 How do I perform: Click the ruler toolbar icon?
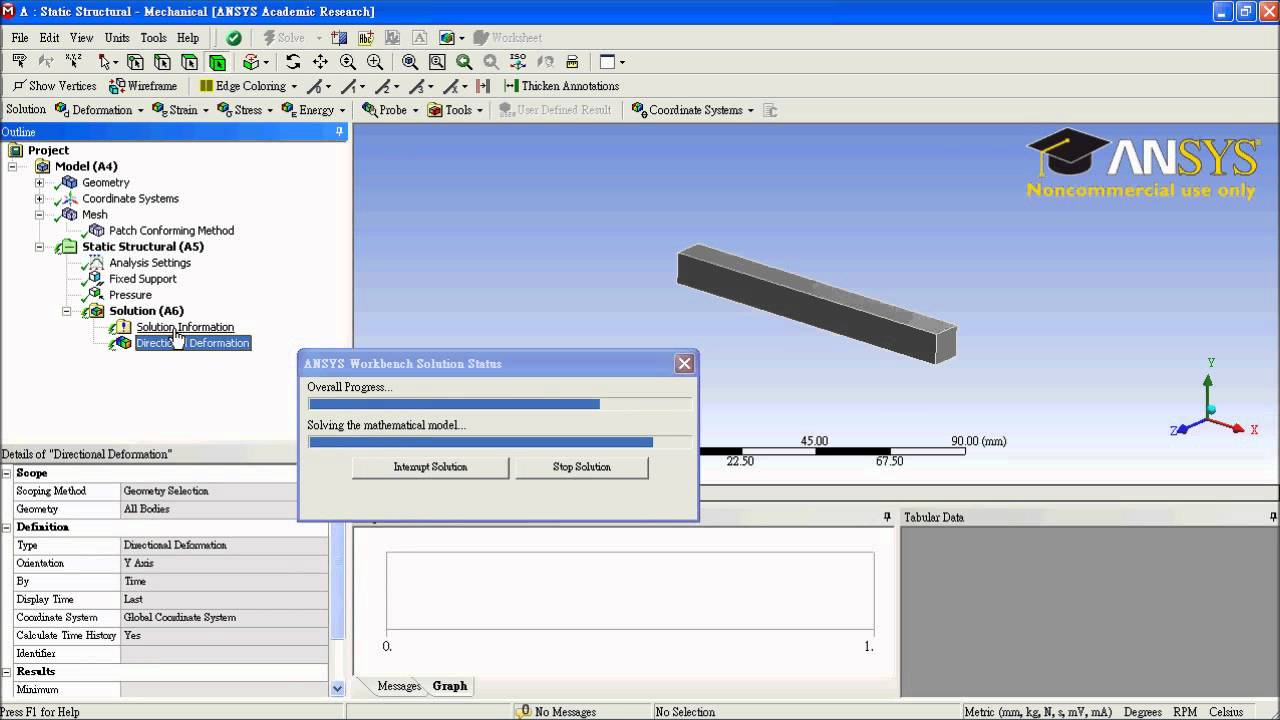coord(572,62)
